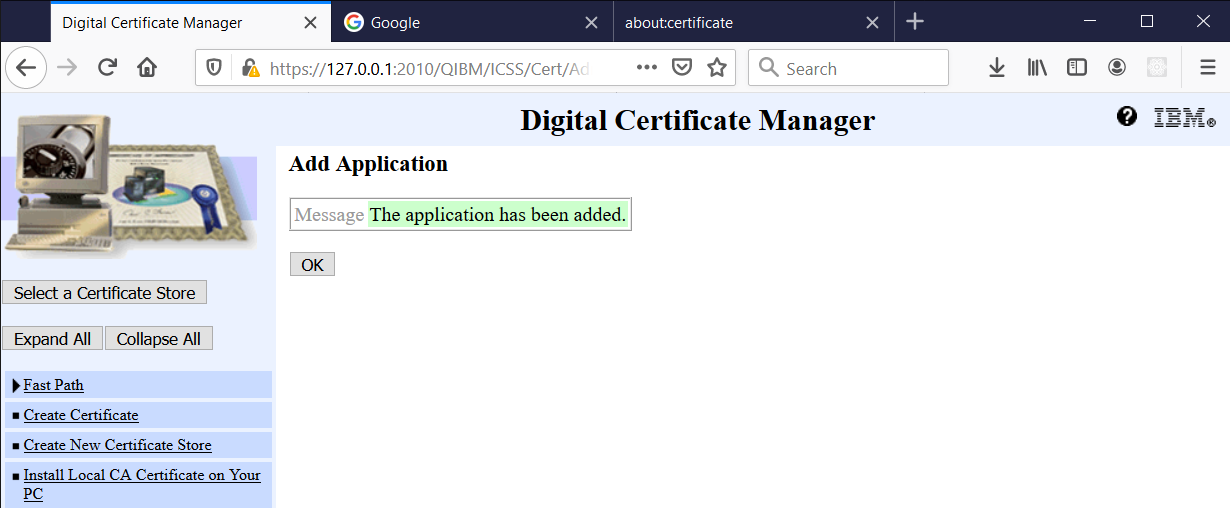Save page to Pocket icon
1230x508 pixels.
coord(682,68)
